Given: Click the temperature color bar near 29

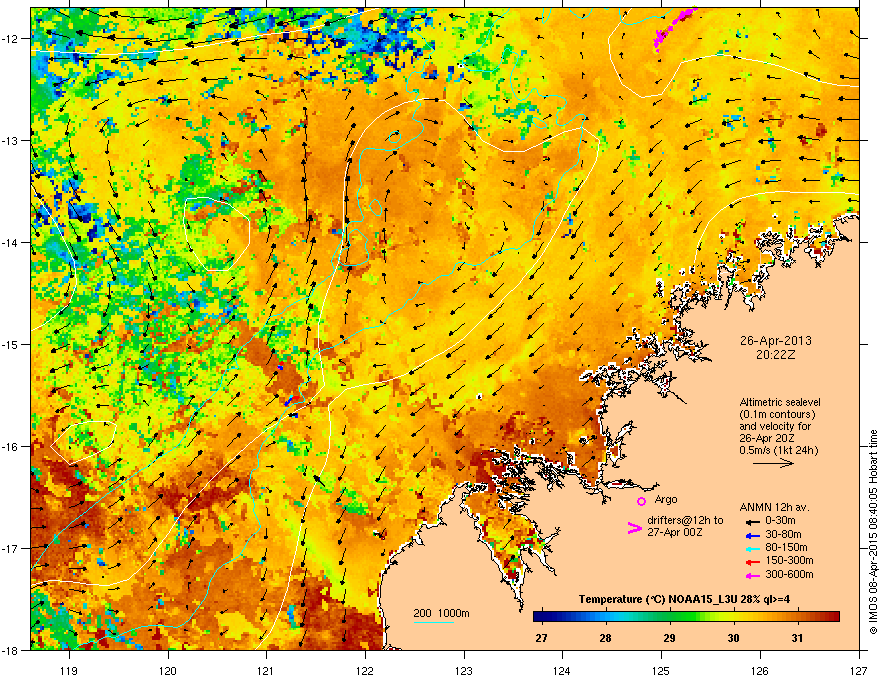Looking at the screenshot, I should tap(670, 617).
